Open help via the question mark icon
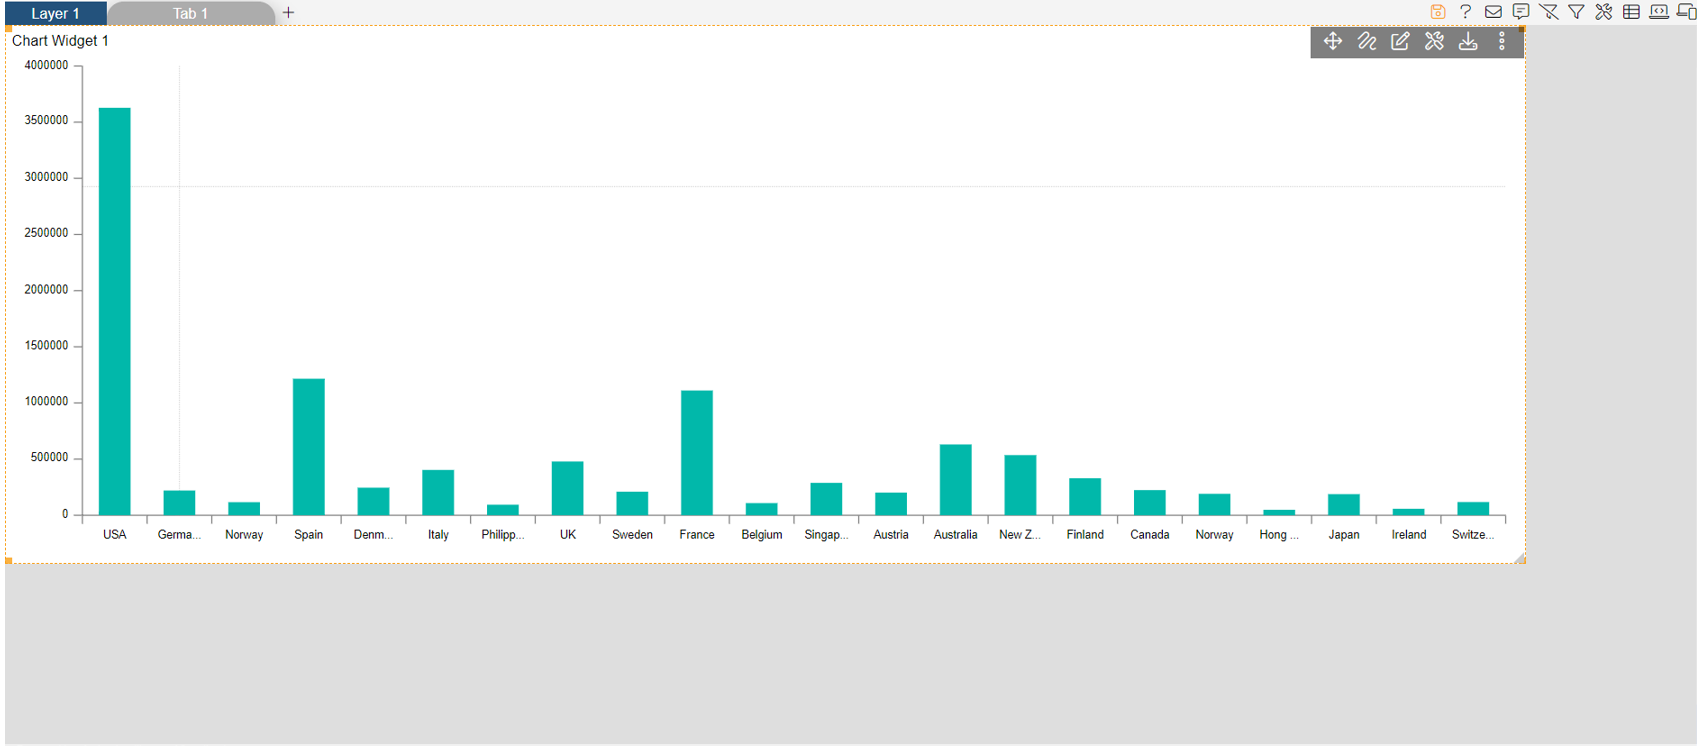Image resolution: width=1697 pixels, height=746 pixels. [1465, 12]
